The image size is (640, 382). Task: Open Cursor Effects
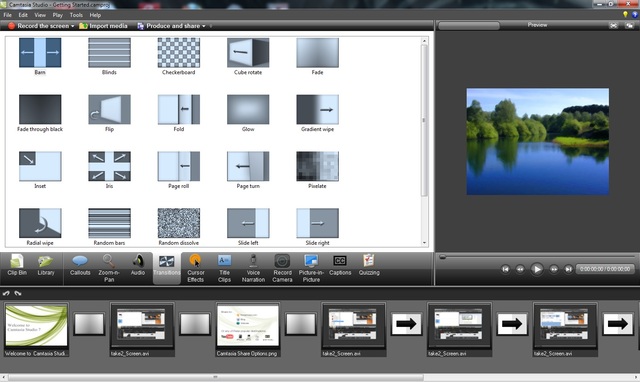[196, 268]
